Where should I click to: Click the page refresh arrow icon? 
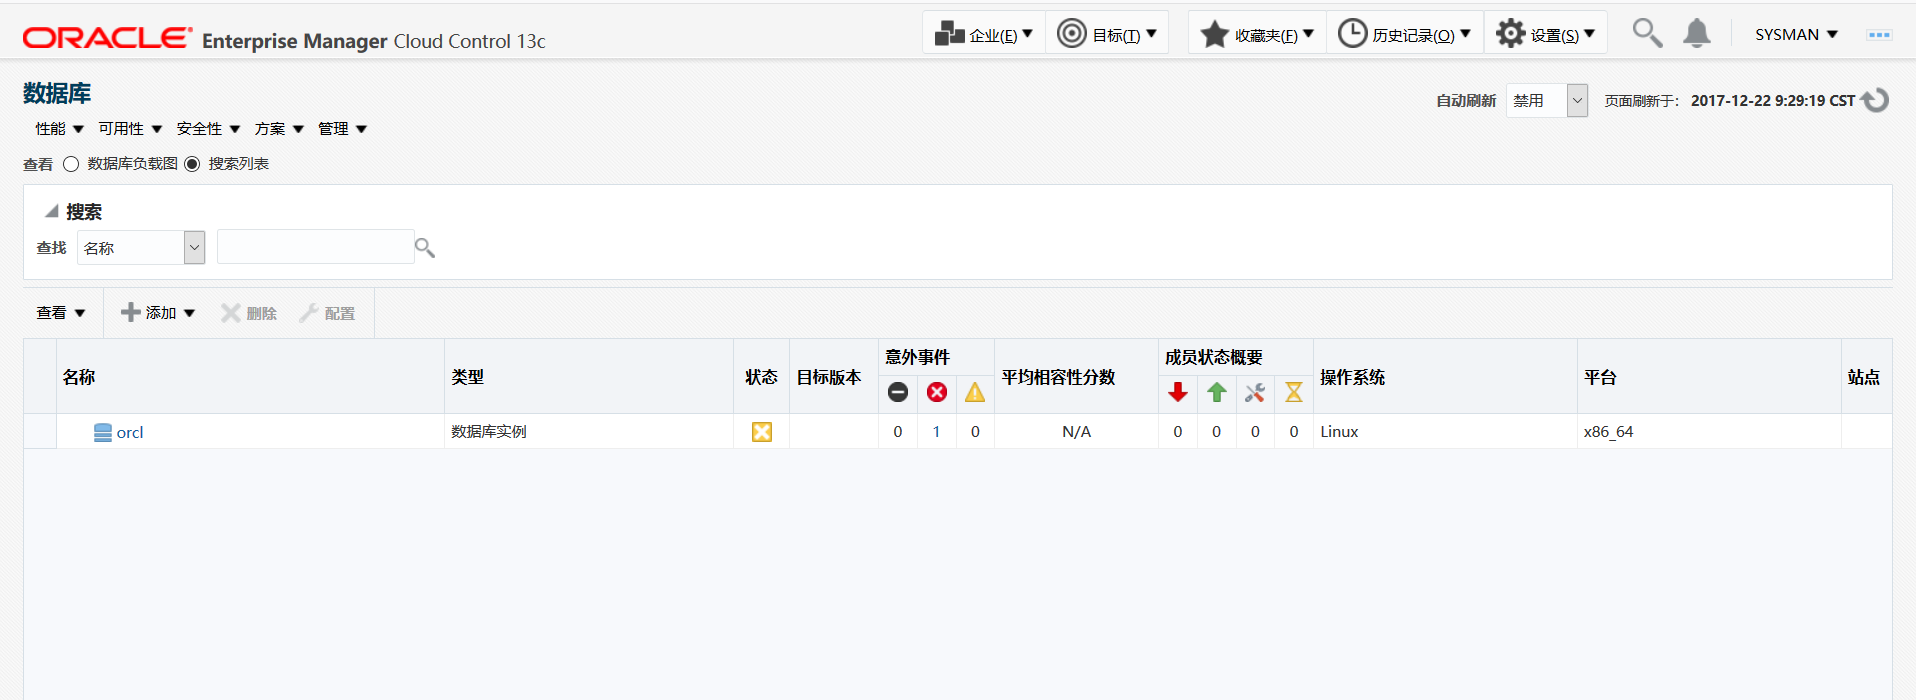(1875, 100)
